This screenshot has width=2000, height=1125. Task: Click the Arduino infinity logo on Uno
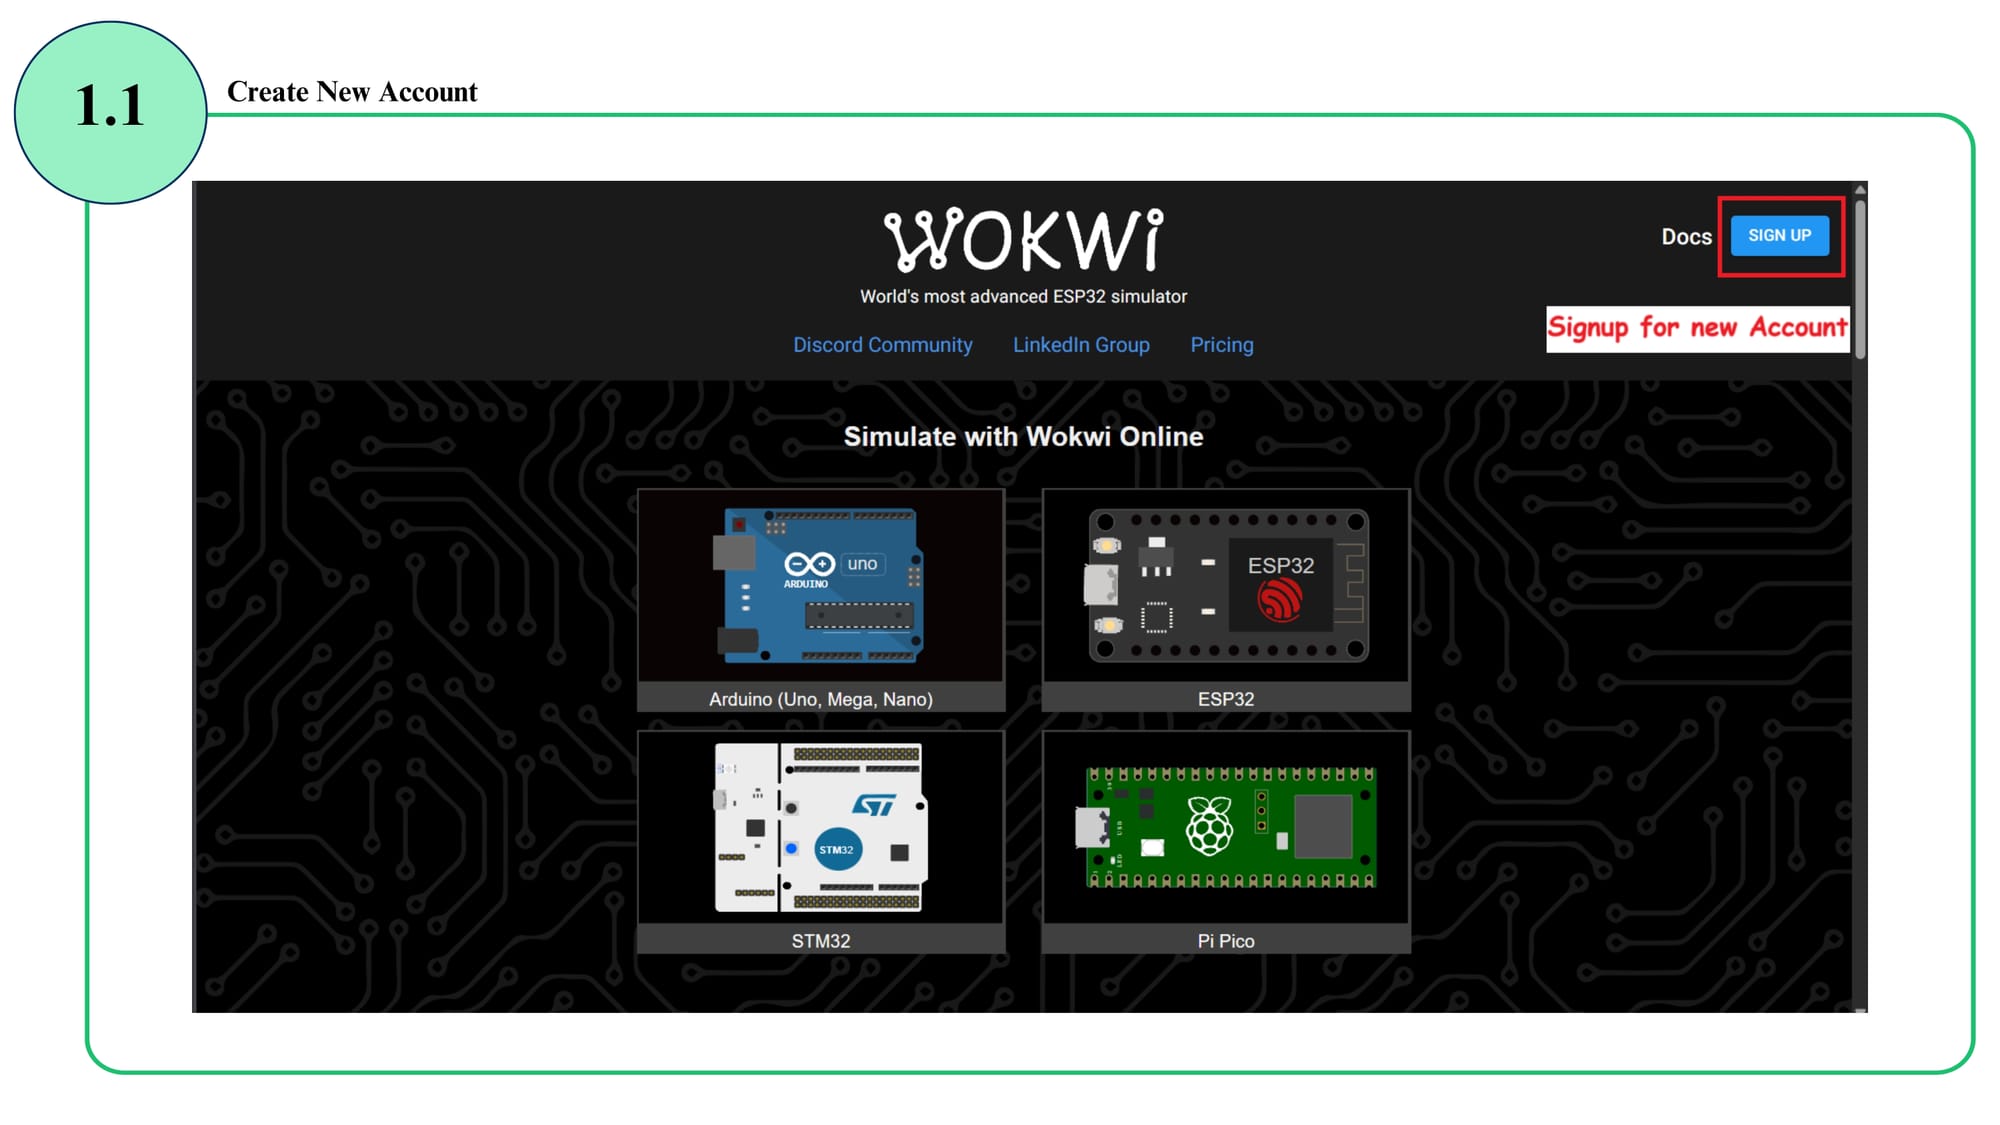(809, 564)
